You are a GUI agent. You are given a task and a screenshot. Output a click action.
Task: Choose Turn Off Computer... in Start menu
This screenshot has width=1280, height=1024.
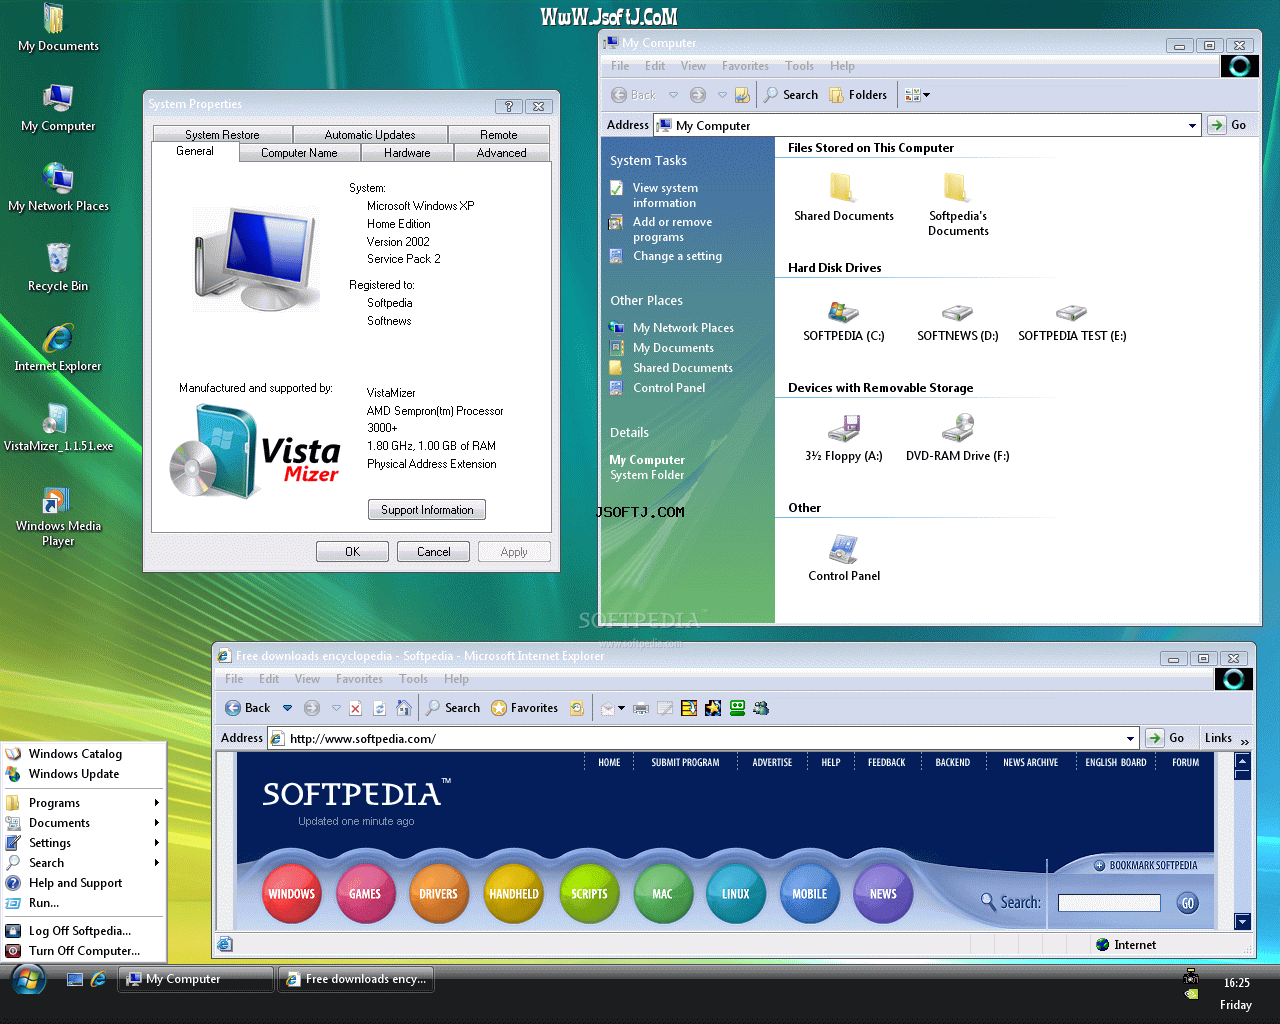pyautogui.click(x=82, y=951)
